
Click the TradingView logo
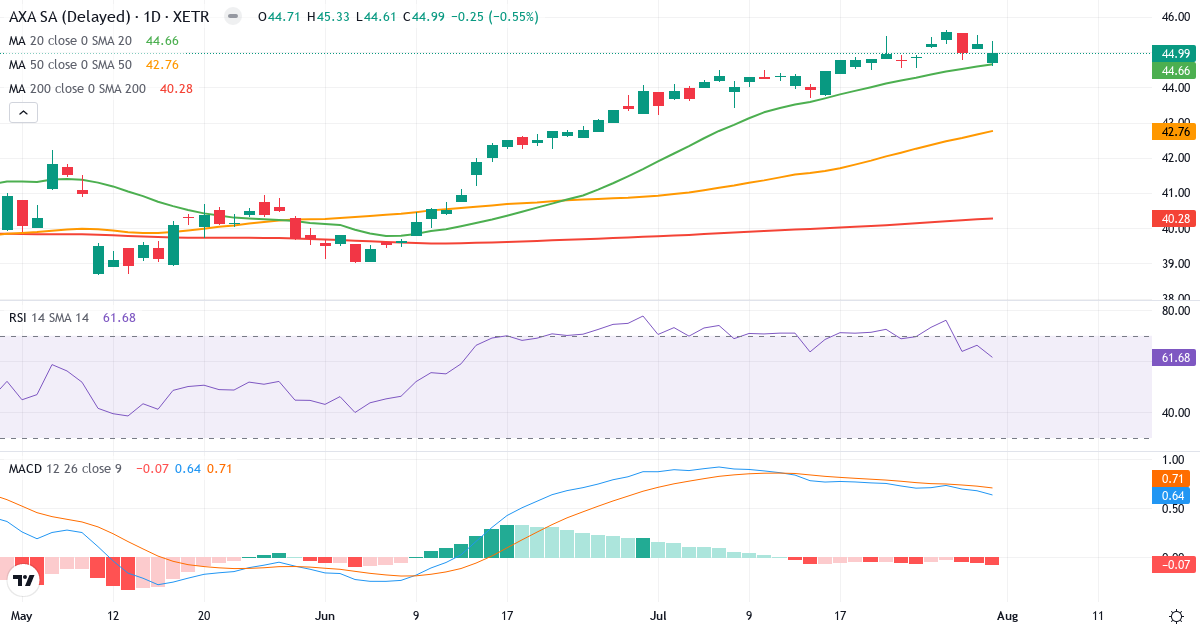coord(24,580)
